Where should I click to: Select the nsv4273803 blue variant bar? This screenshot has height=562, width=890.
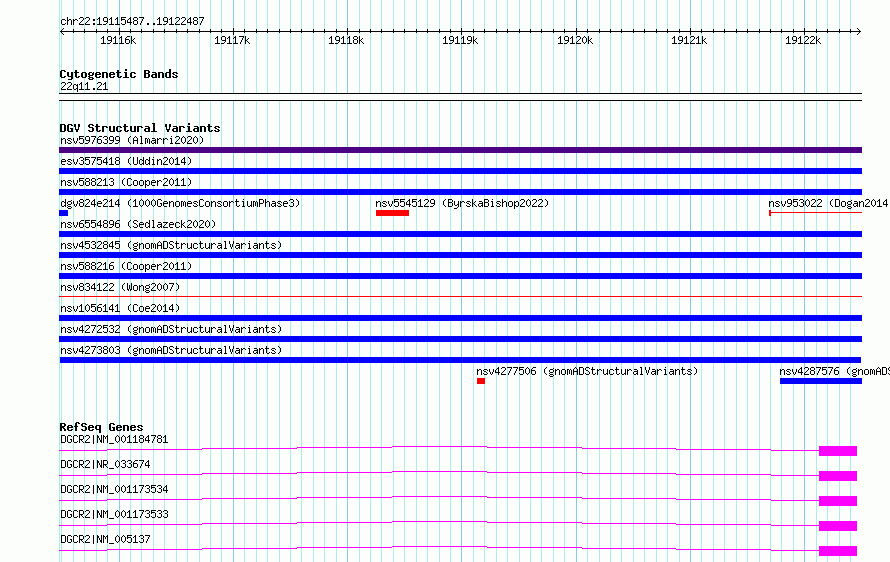pos(460,360)
